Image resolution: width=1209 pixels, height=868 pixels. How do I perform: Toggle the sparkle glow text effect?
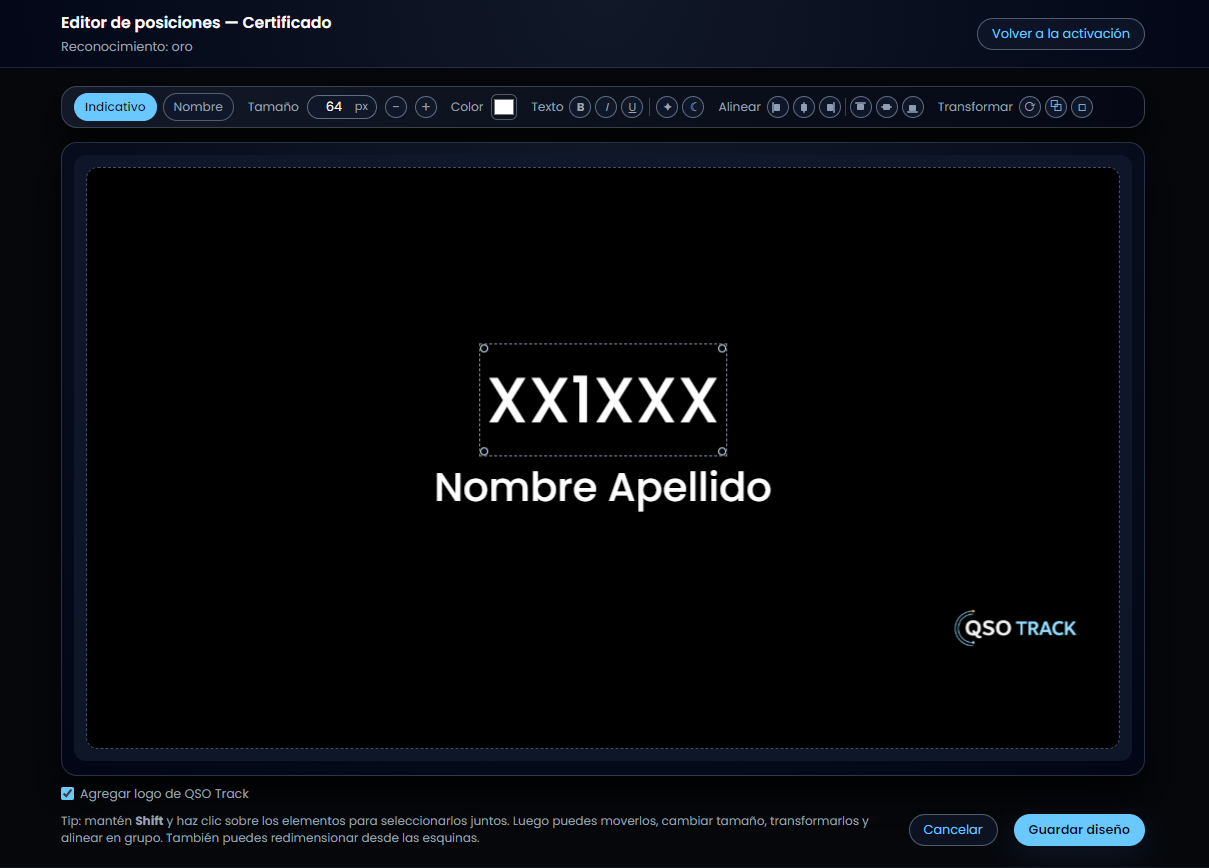point(667,107)
